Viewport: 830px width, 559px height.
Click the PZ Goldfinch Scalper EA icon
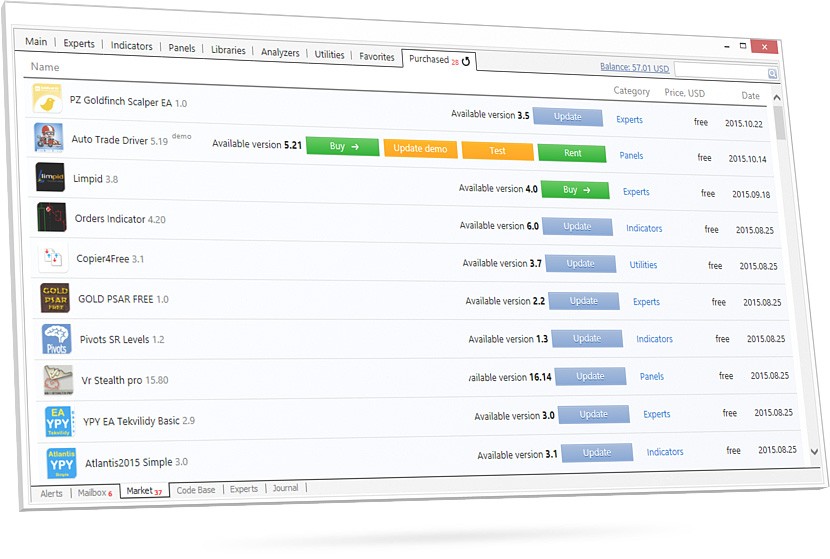(46, 100)
